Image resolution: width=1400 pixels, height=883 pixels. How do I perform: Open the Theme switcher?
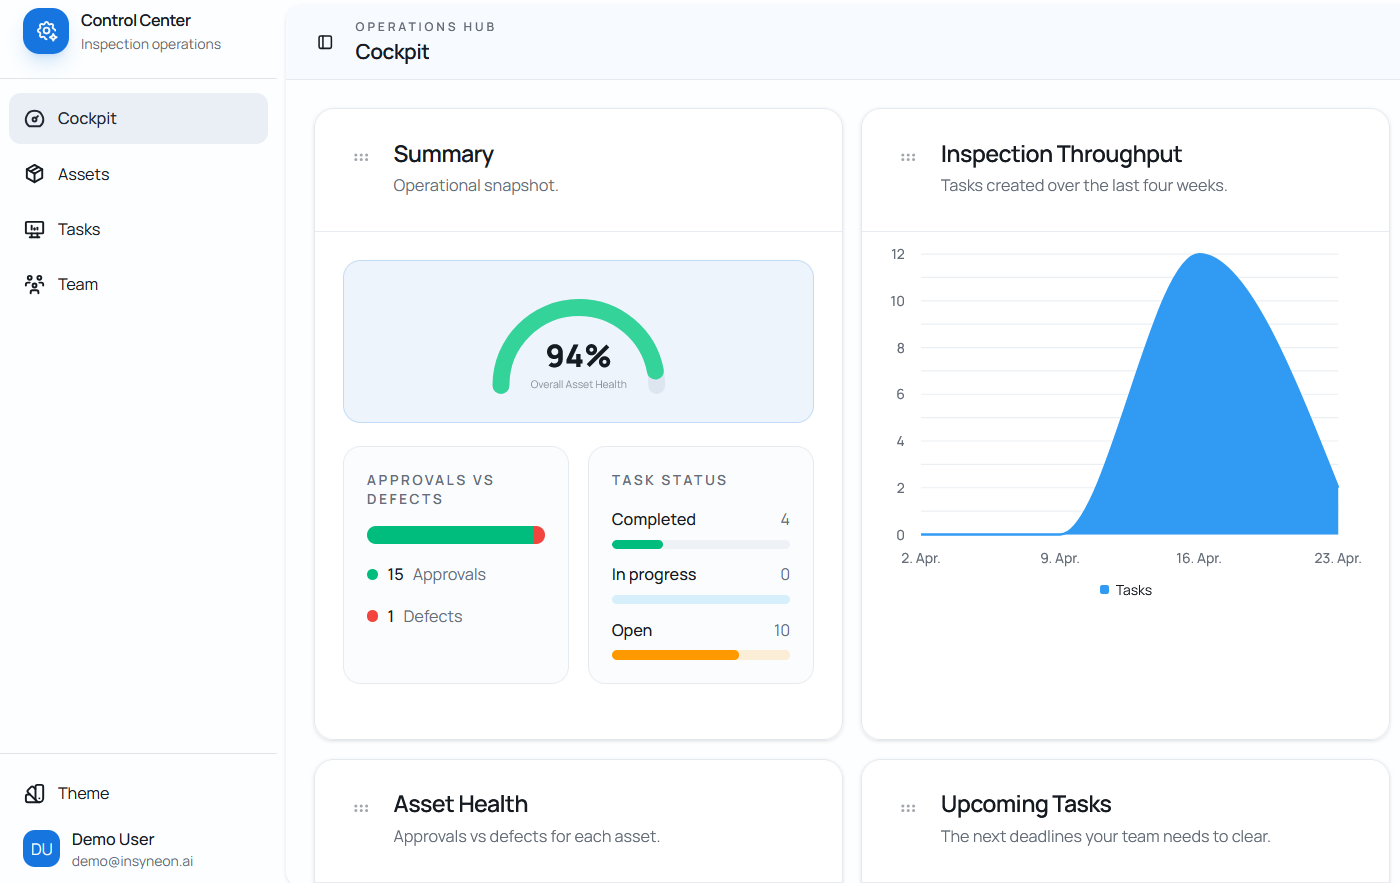coord(84,793)
